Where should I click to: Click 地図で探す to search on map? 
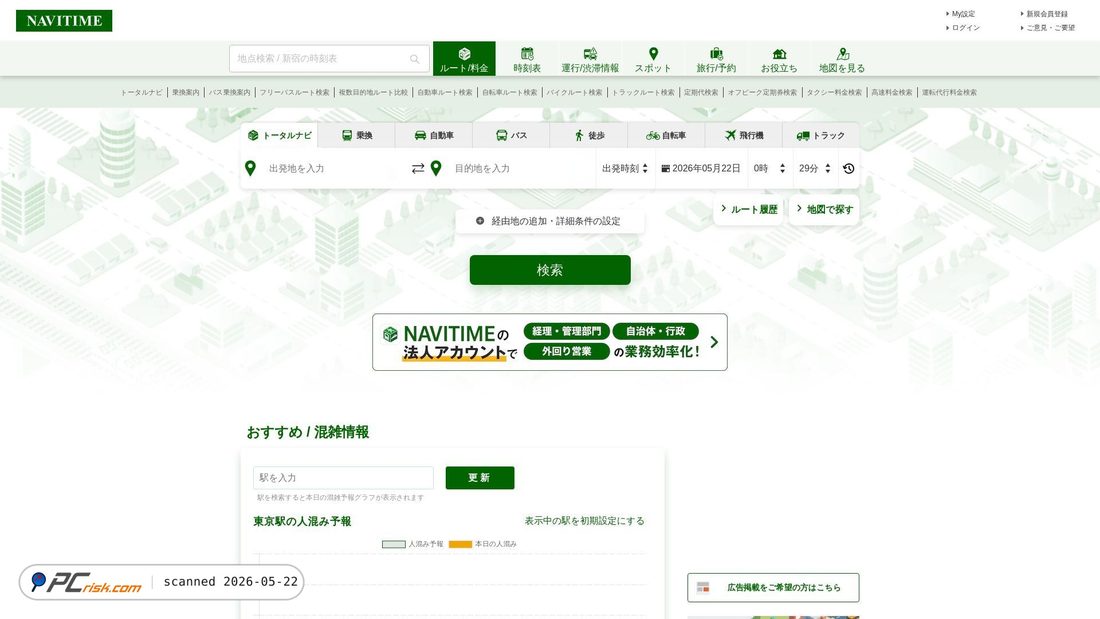(x=824, y=209)
